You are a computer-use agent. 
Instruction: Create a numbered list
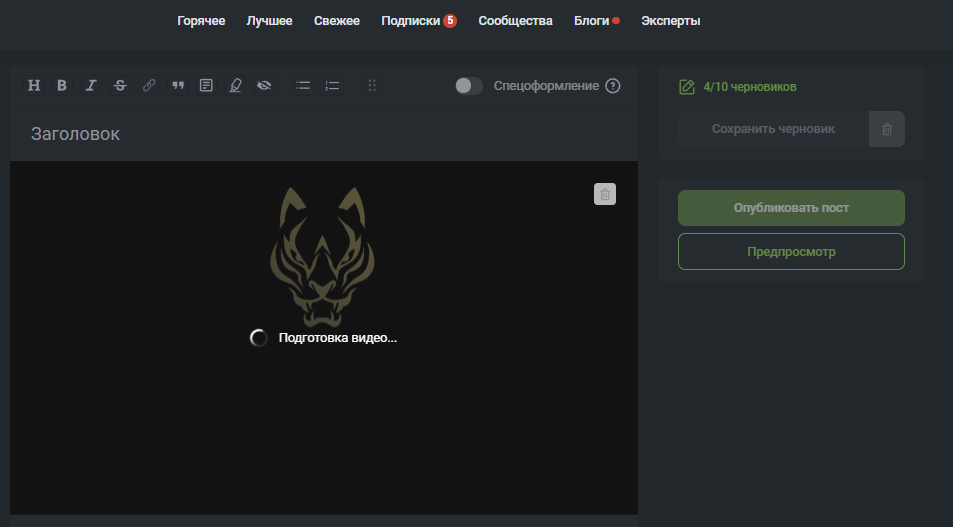(332, 86)
